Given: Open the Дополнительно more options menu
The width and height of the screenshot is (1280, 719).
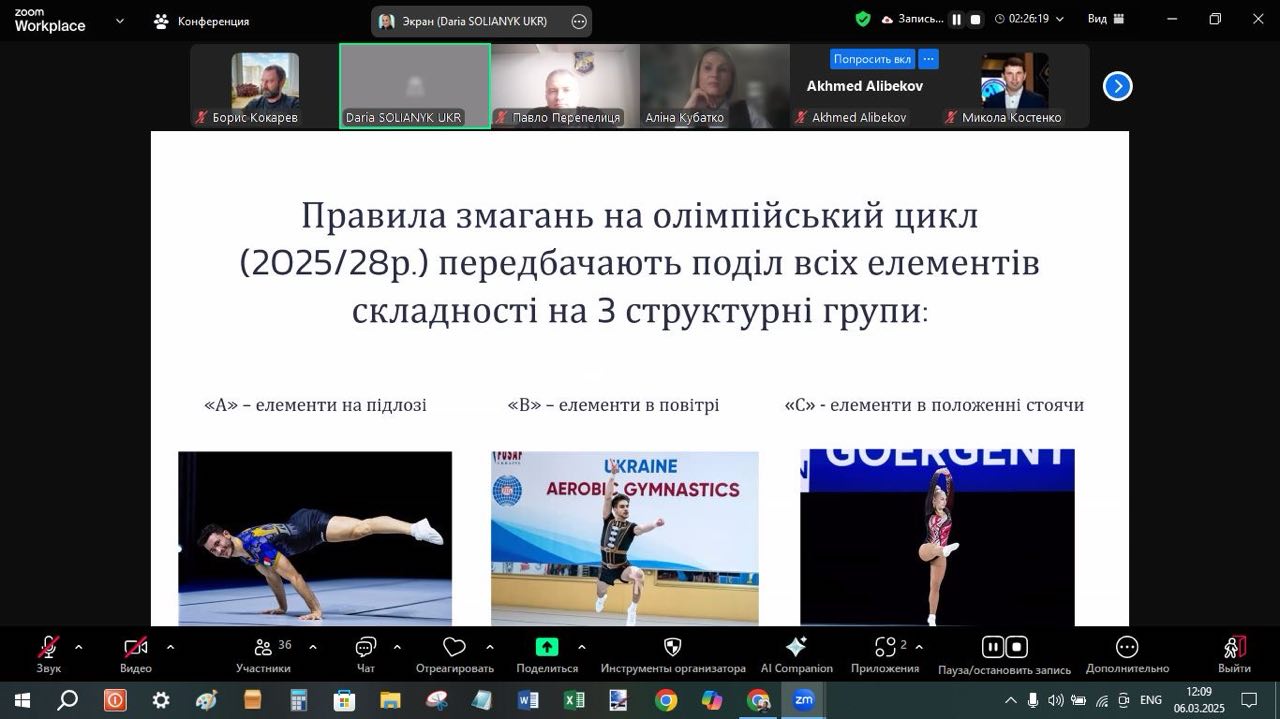Looking at the screenshot, I should 1127,653.
